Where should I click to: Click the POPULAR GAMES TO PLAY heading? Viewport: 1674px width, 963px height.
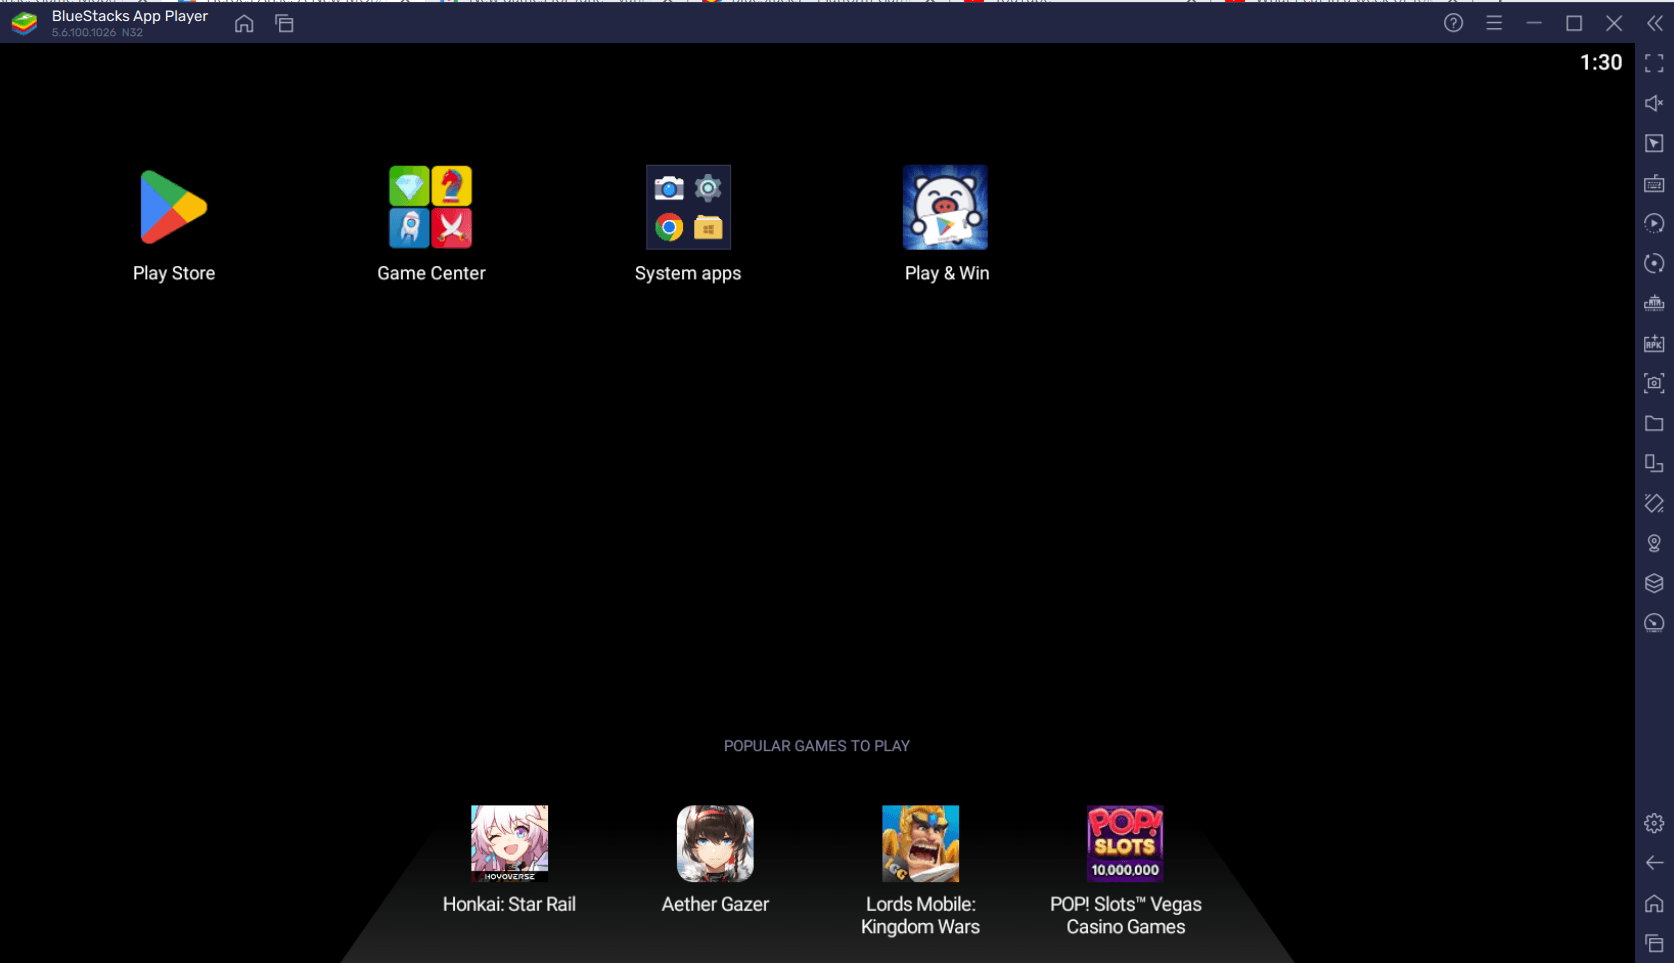tap(817, 746)
